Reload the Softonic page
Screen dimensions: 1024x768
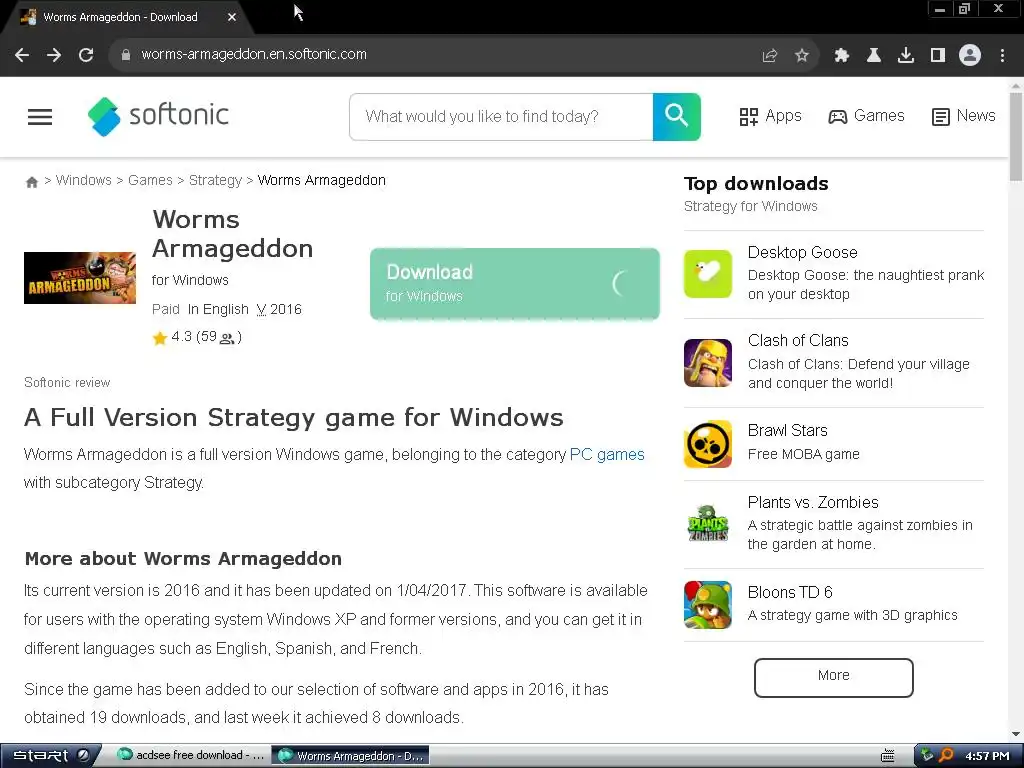[86, 55]
